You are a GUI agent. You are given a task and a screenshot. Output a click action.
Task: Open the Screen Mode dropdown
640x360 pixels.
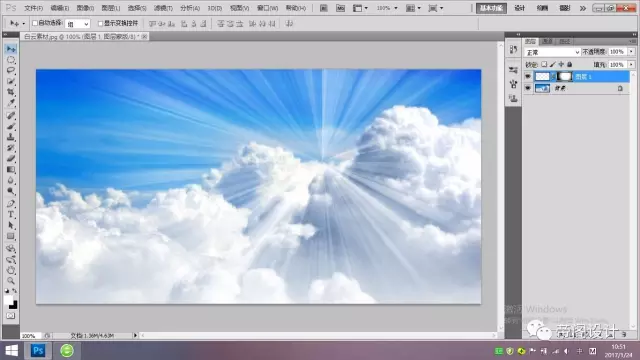[x=436, y=8]
